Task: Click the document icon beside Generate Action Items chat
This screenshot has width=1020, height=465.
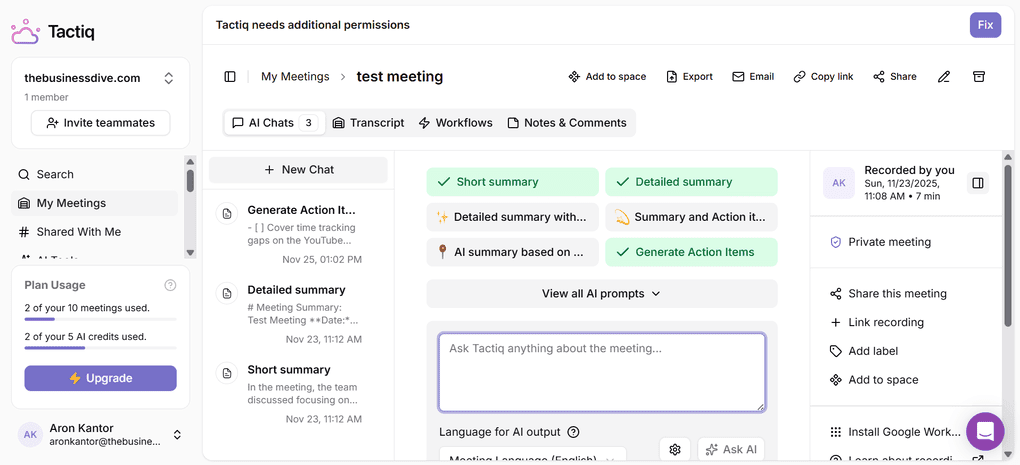Action: (226, 214)
